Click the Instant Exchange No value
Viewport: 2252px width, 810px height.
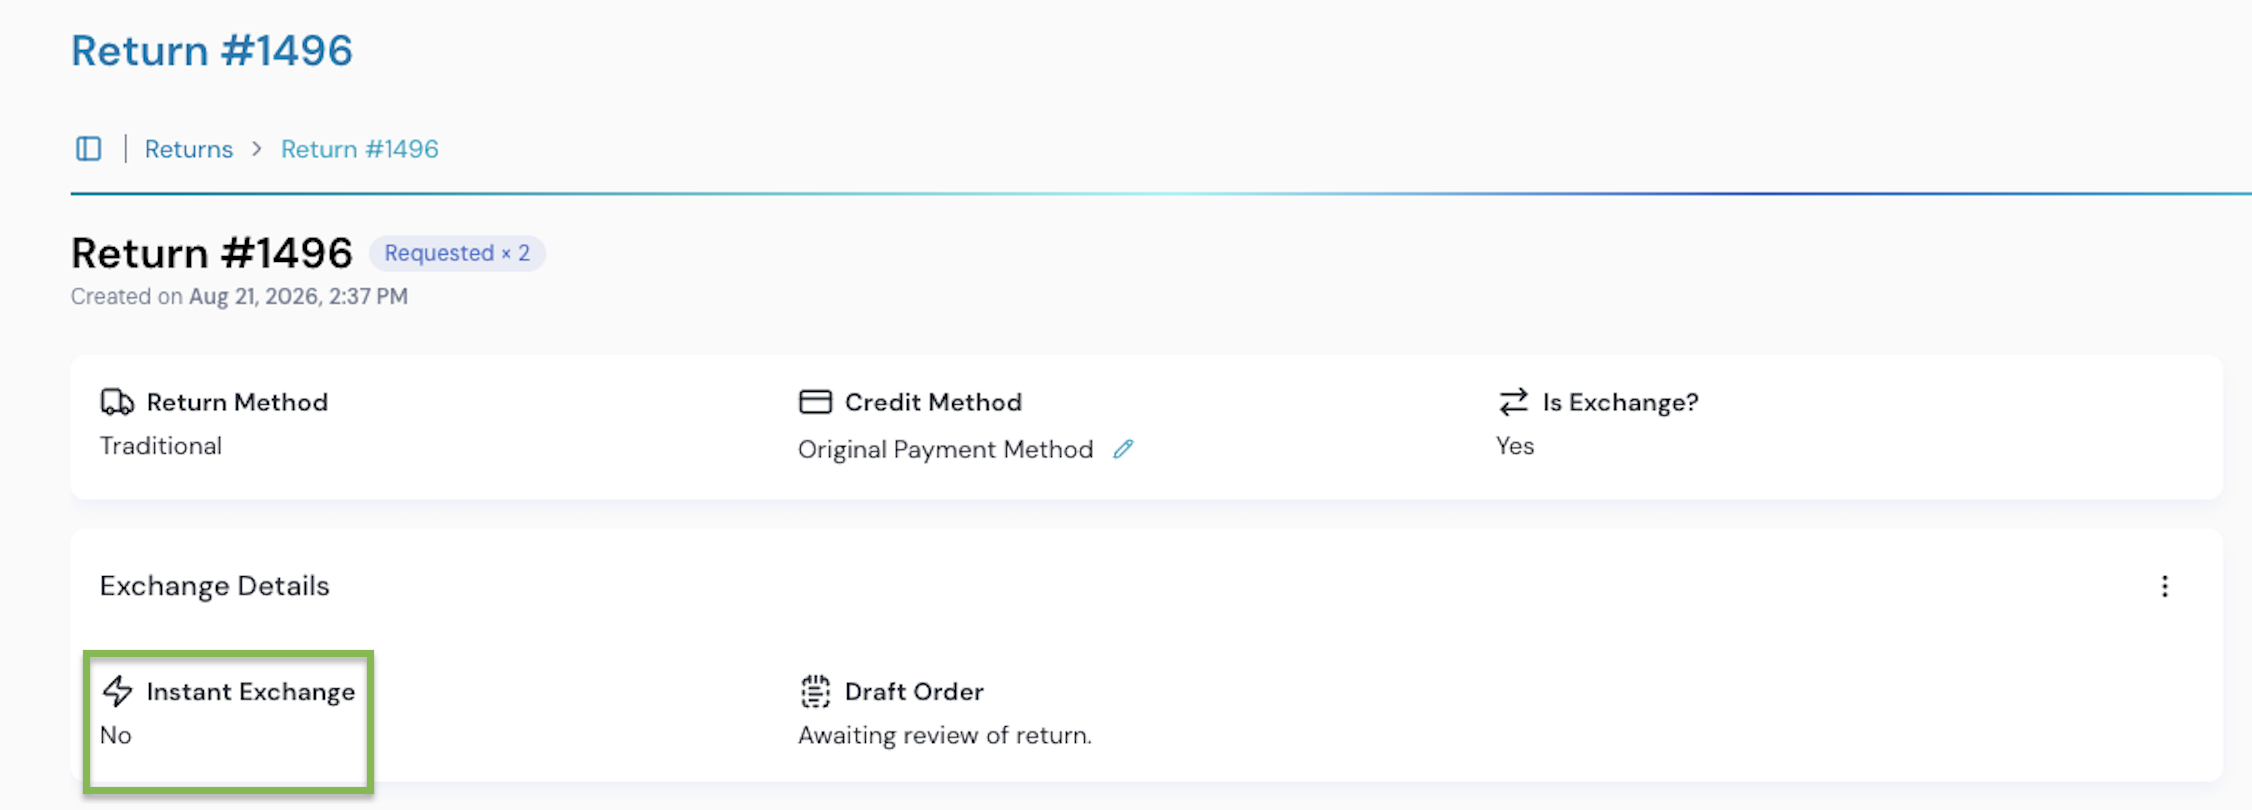(116, 735)
